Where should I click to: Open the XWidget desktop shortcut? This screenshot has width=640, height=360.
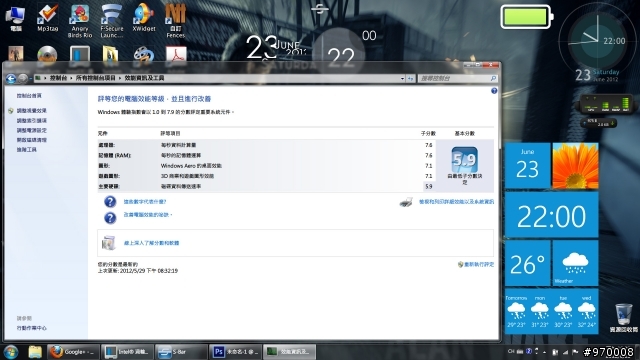(x=144, y=18)
